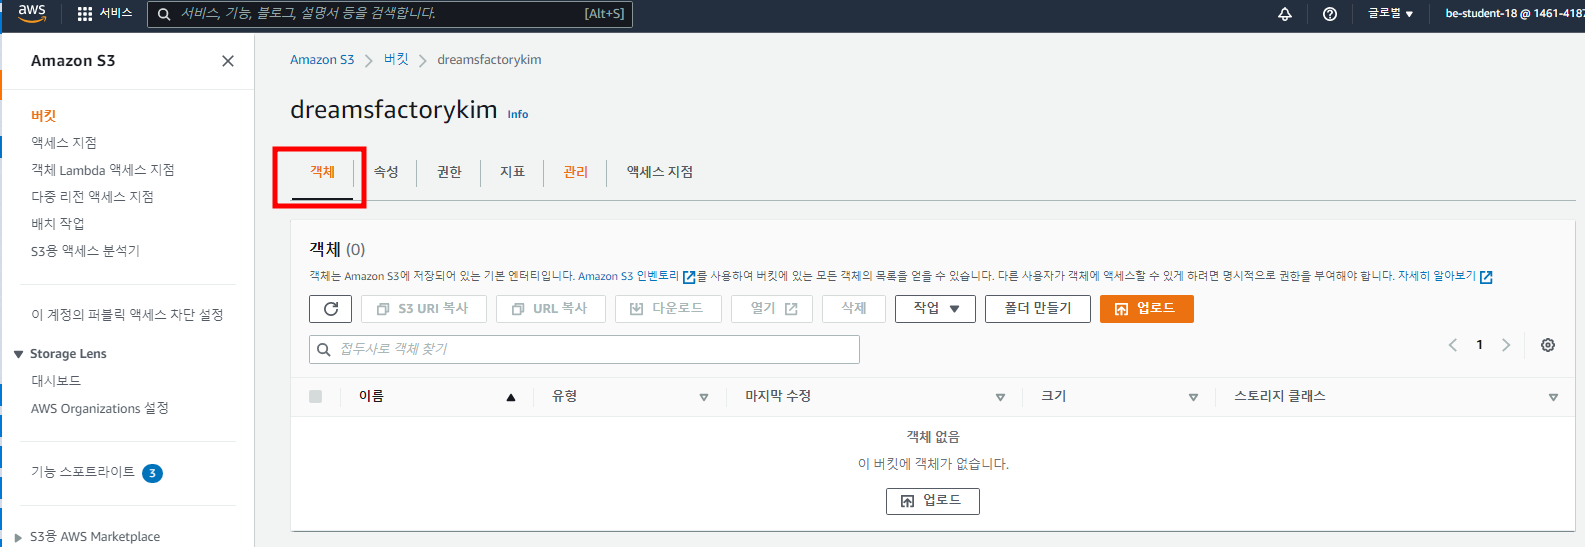The height and width of the screenshot is (547, 1585).
Task: Open the help question mark icon
Action: pos(1330,14)
